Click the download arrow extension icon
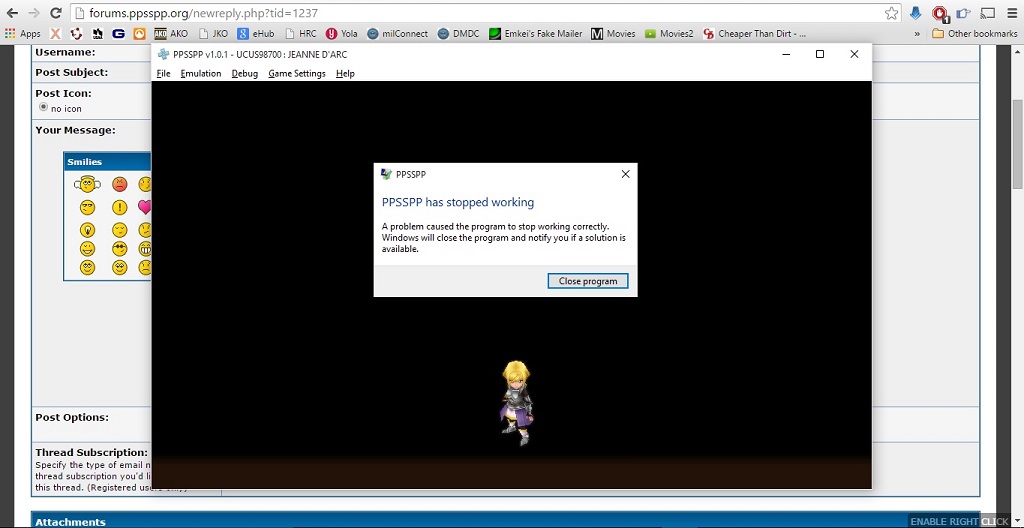Image resolution: width=1024 pixels, height=528 pixels. click(x=916, y=13)
